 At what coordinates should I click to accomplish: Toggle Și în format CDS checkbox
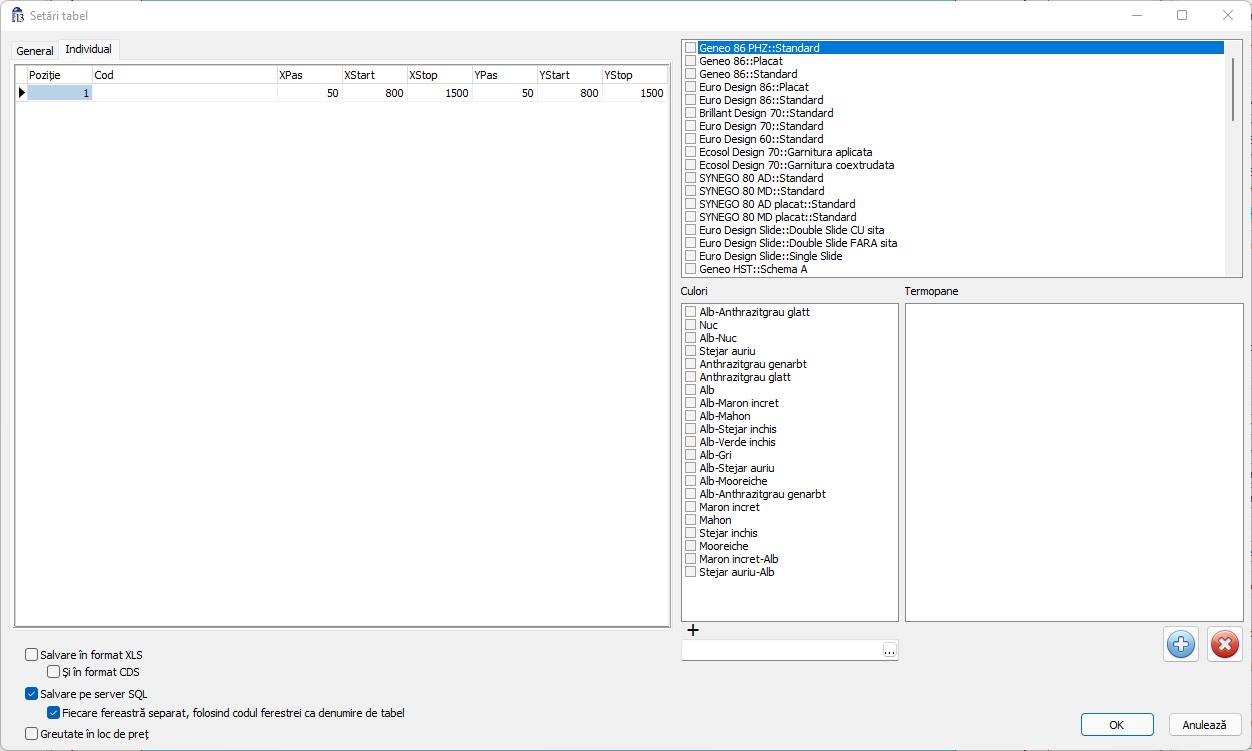[x=53, y=672]
